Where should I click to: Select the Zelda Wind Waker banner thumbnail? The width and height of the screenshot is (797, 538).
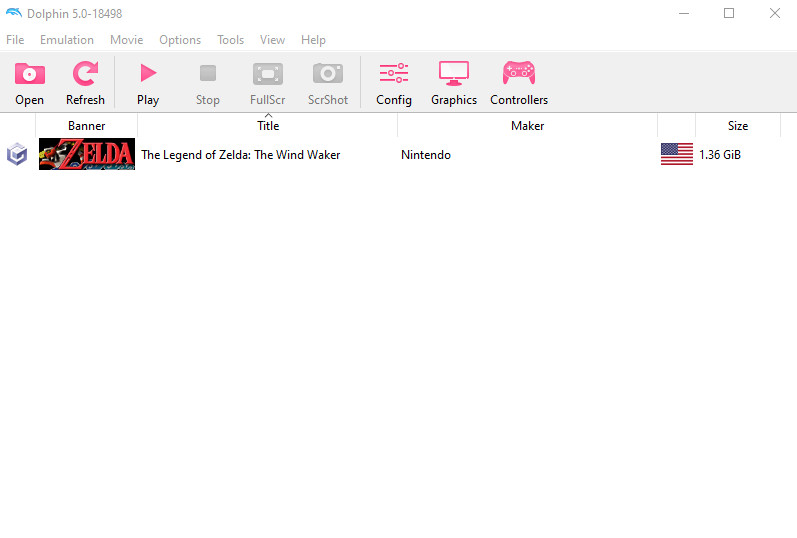87,154
